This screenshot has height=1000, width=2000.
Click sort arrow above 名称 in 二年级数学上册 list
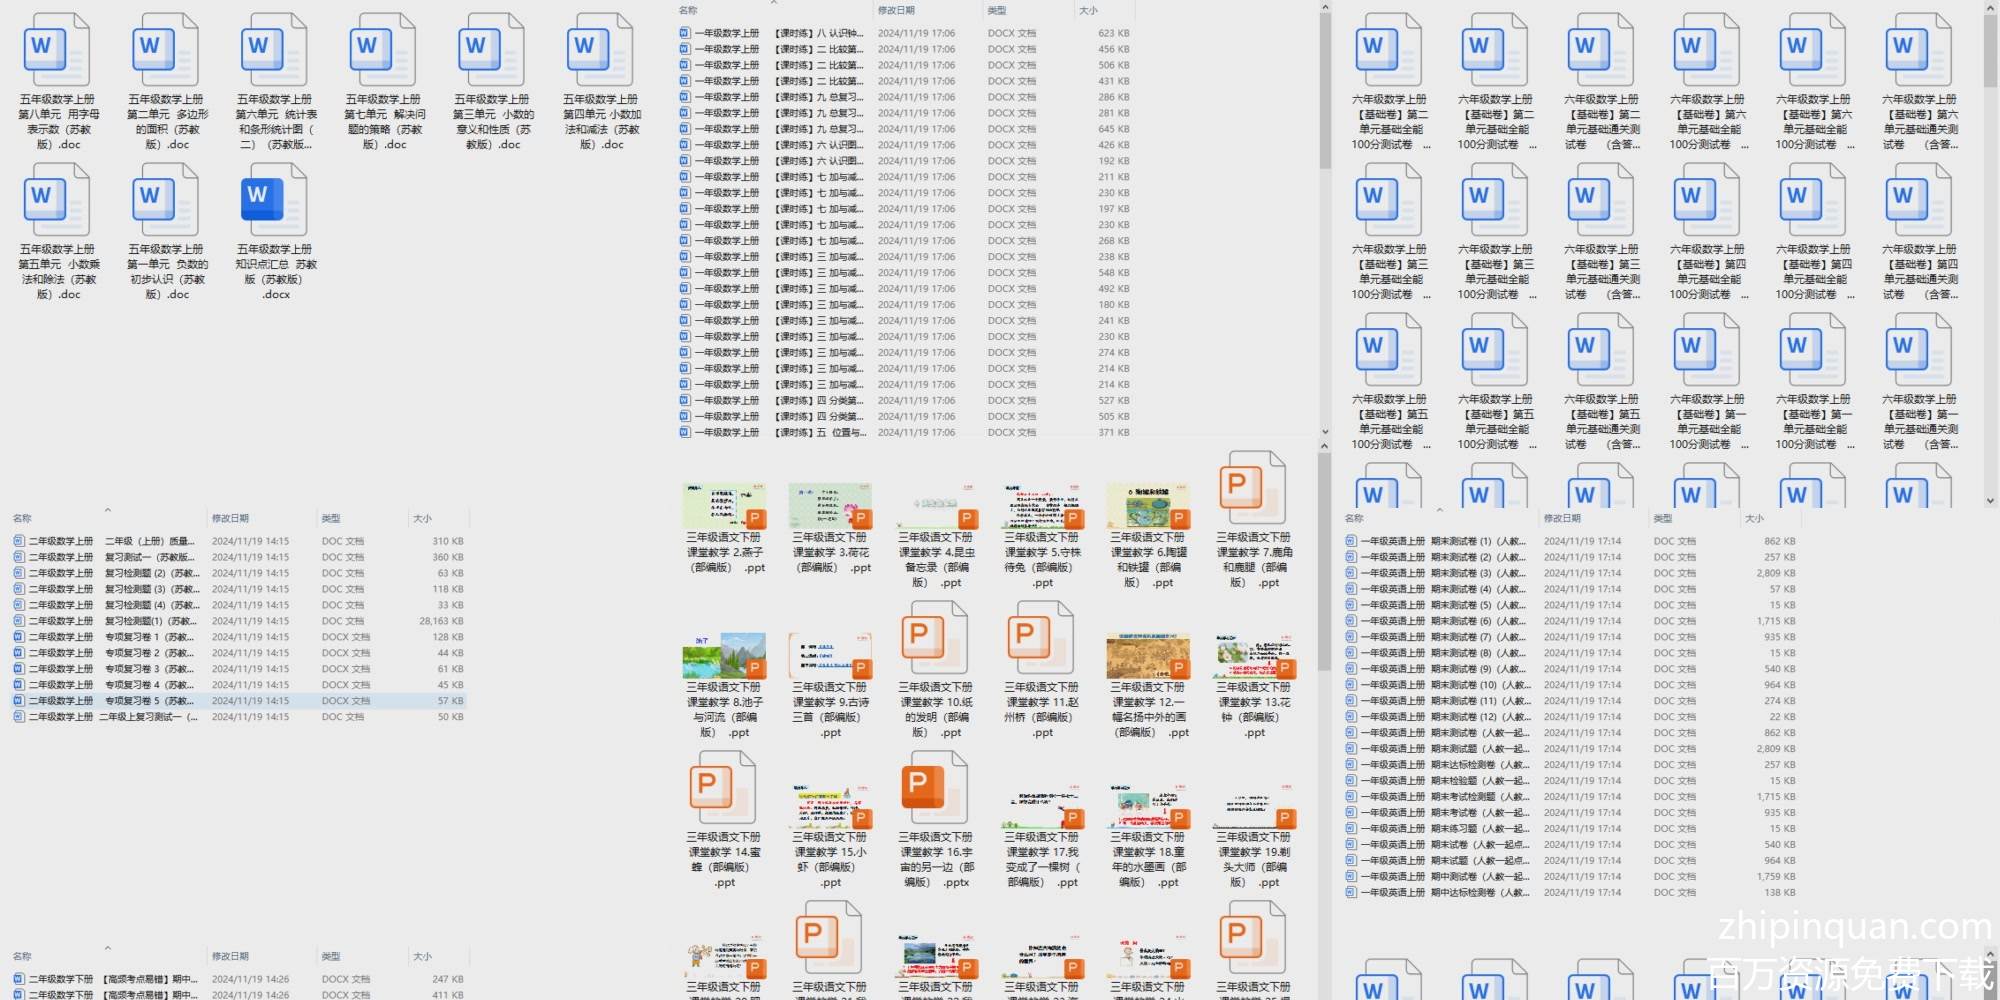coord(107,509)
